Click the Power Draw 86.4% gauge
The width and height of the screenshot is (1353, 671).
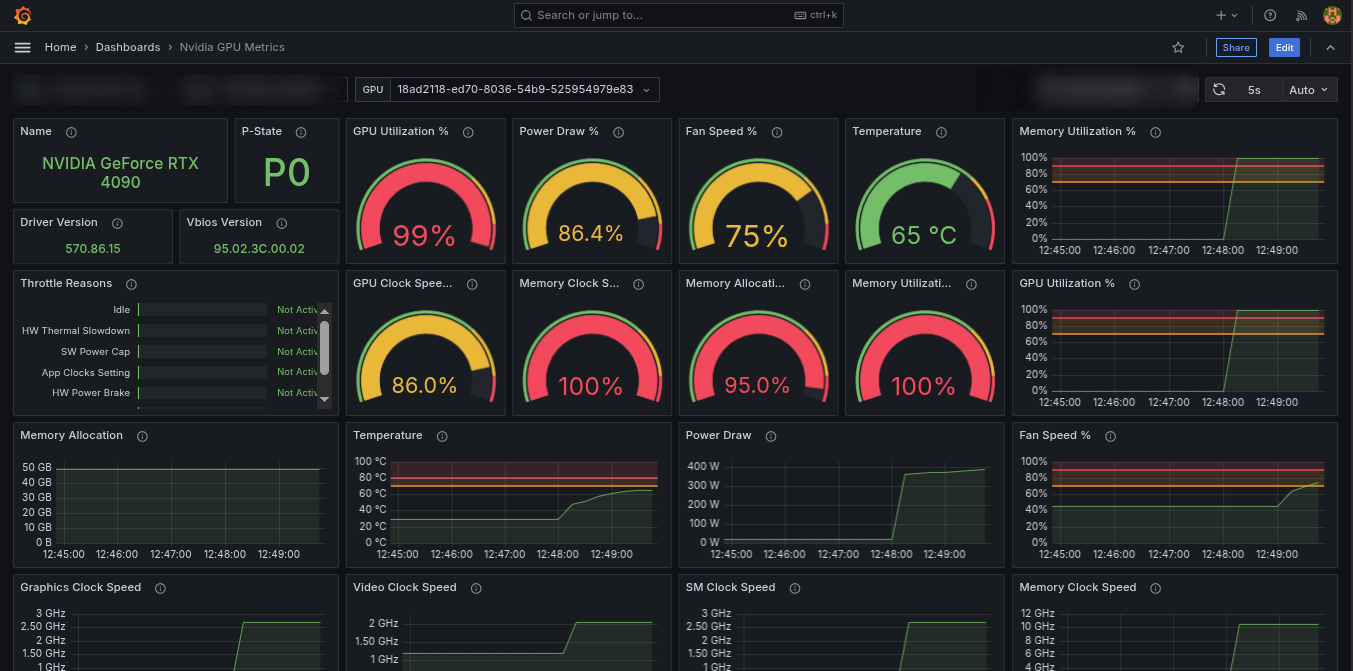590,205
